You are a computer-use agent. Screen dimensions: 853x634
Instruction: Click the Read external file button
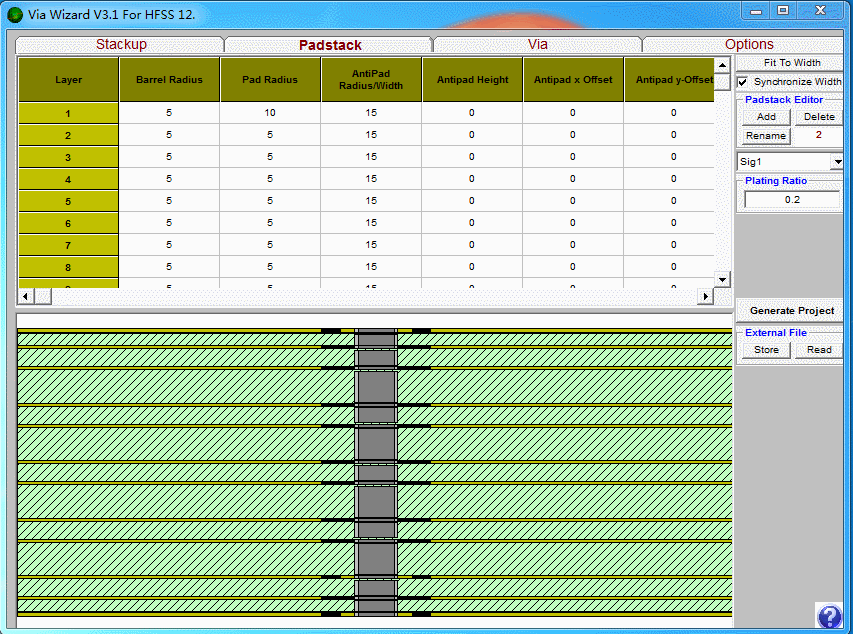(819, 349)
